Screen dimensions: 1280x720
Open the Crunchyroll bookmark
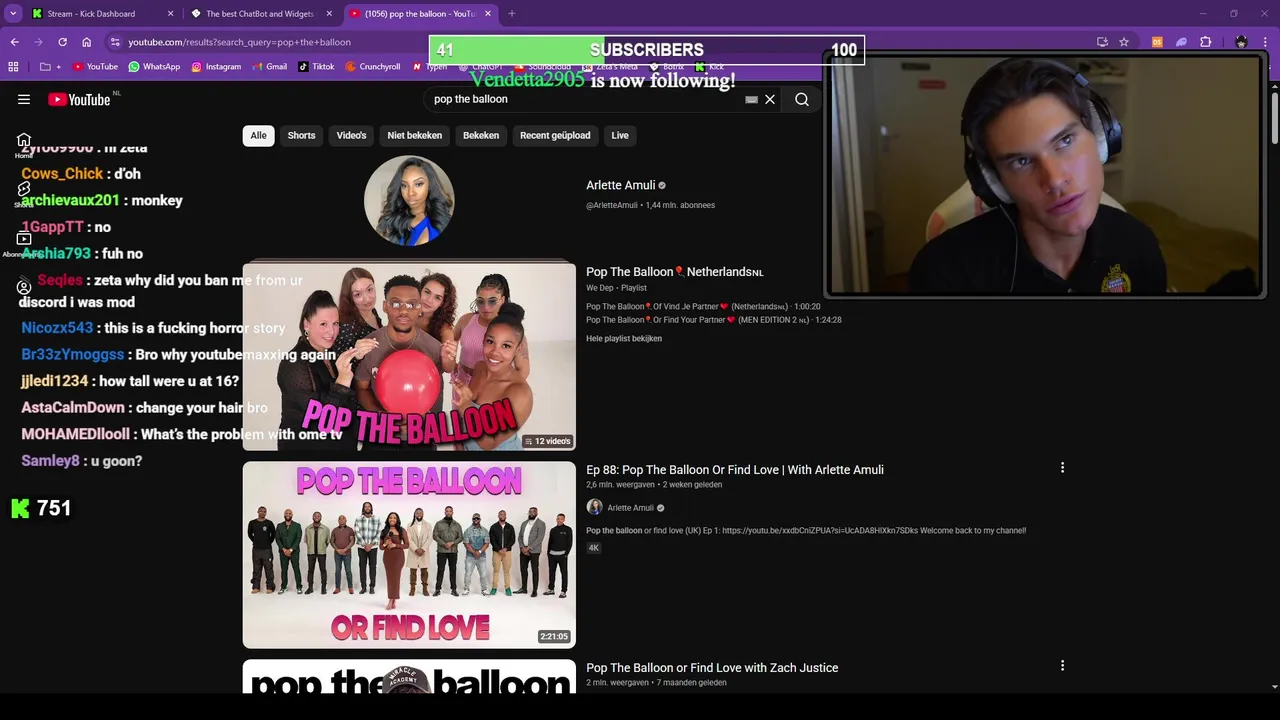(x=372, y=67)
